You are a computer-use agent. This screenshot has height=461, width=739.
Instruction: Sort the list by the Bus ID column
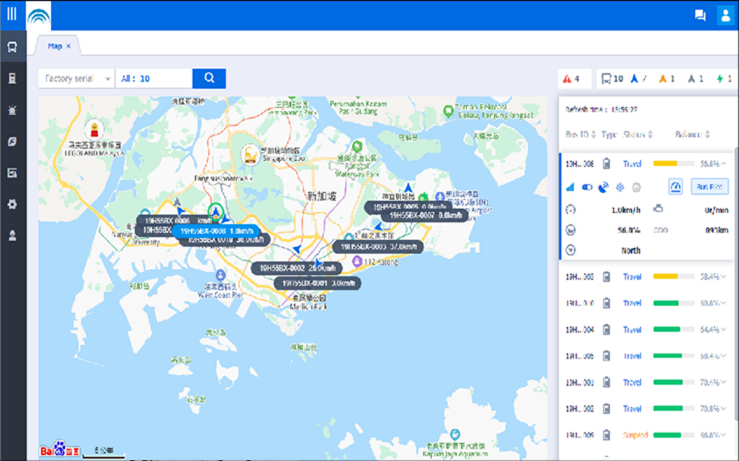pos(580,134)
